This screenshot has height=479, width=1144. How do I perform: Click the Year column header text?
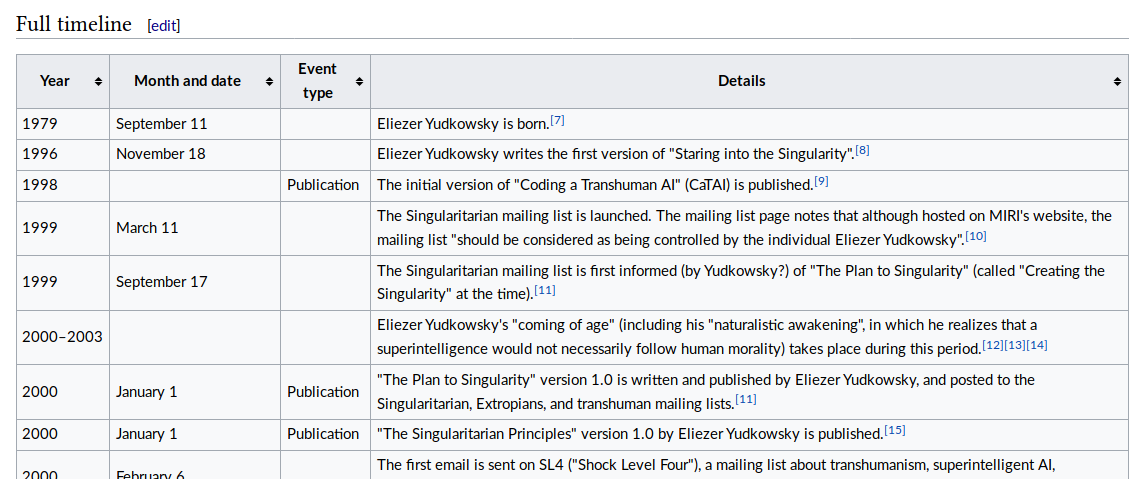(x=55, y=81)
